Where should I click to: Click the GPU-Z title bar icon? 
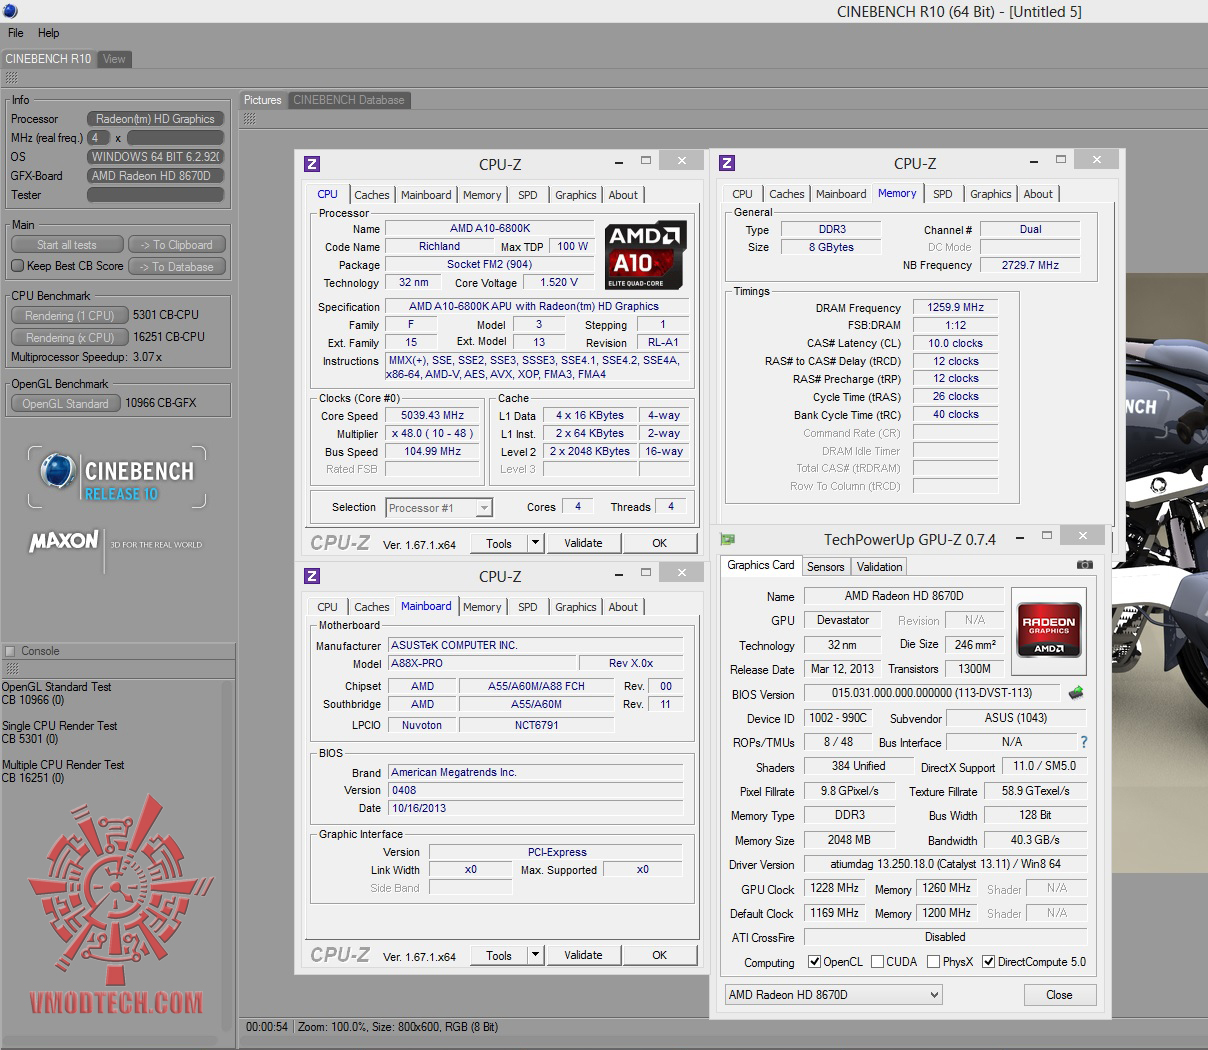[728, 540]
